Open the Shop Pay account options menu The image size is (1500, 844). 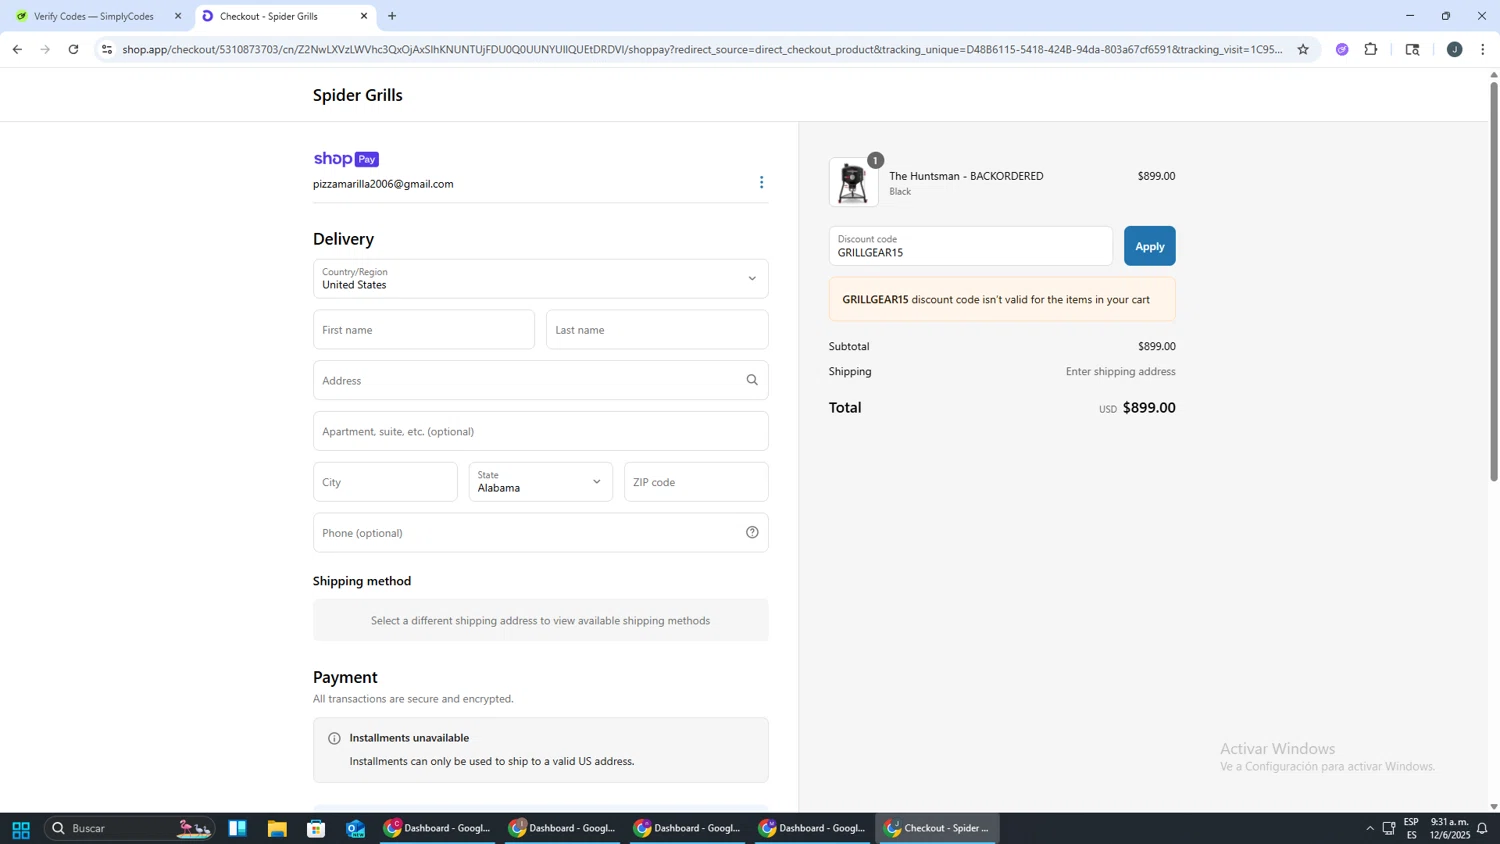click(x=761, y=182)
